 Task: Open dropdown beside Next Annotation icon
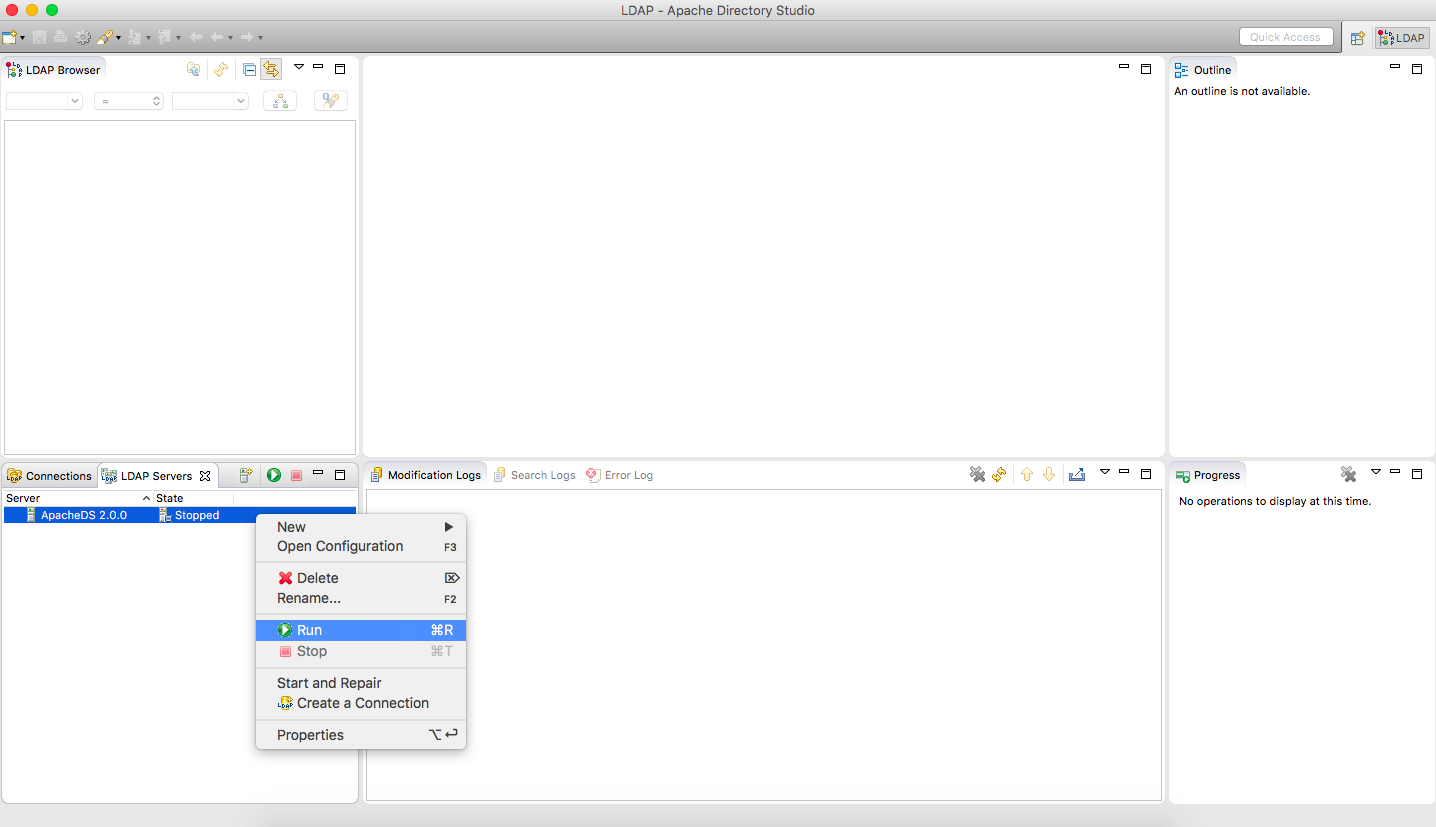[x=148, y=38]
